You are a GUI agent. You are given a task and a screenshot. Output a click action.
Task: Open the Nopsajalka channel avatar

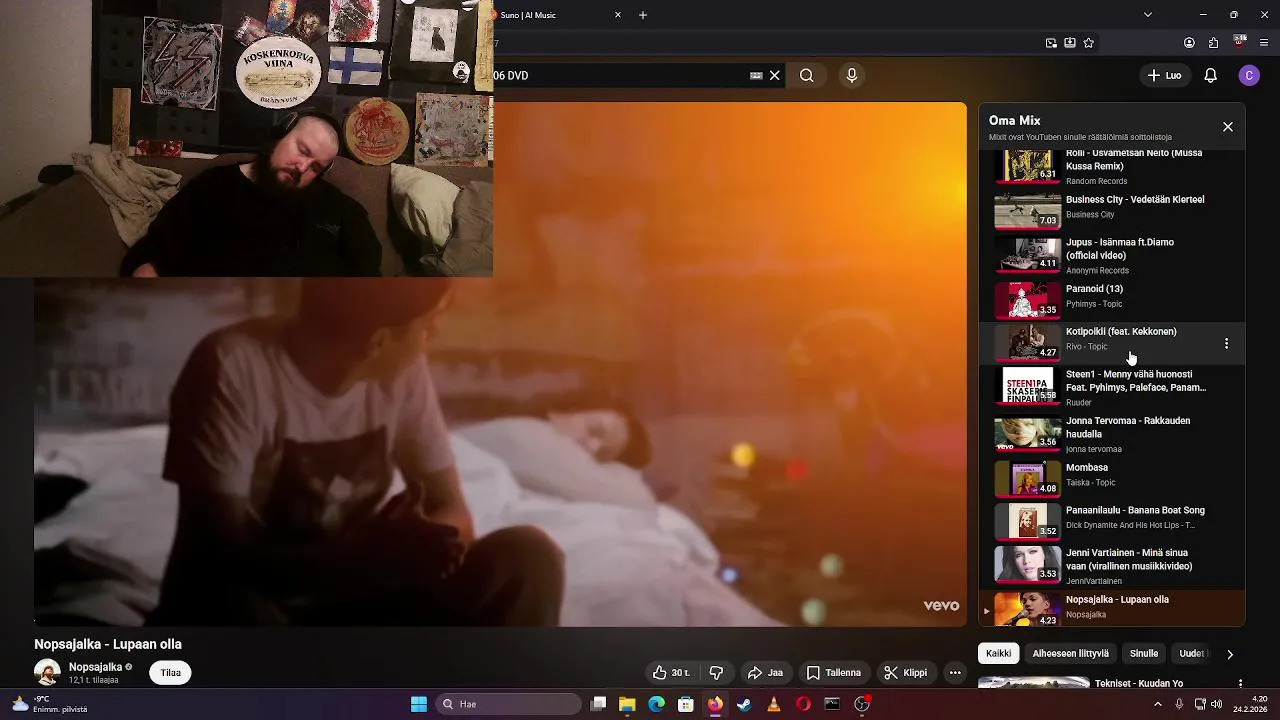(x=47, y=672)
